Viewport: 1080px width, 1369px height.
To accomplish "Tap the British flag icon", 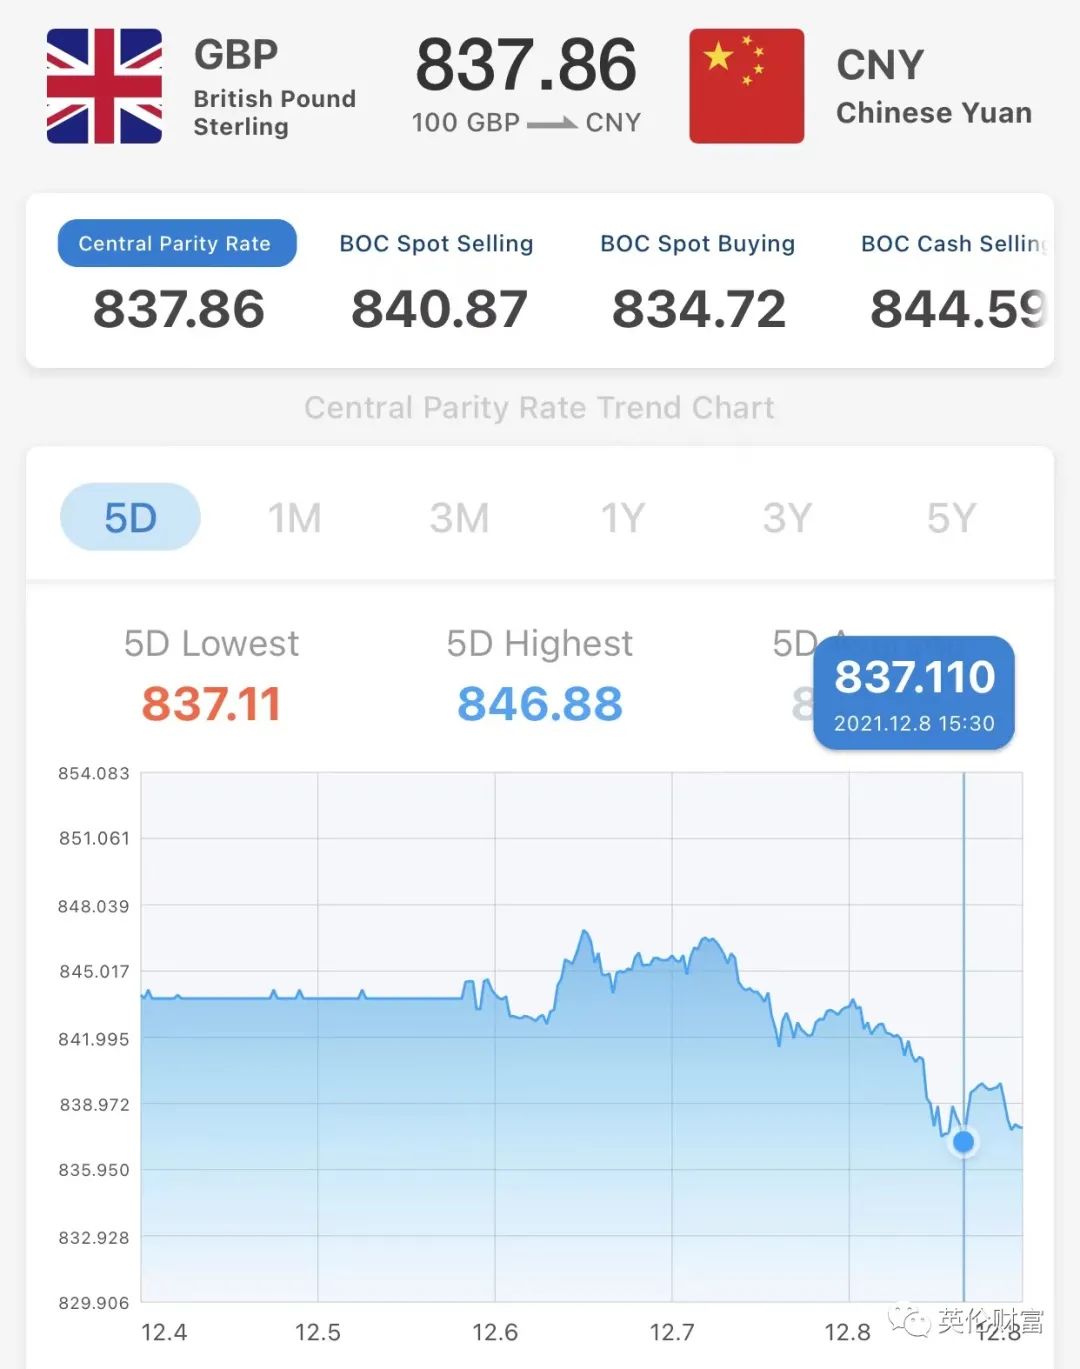I will tap(104, 86).
